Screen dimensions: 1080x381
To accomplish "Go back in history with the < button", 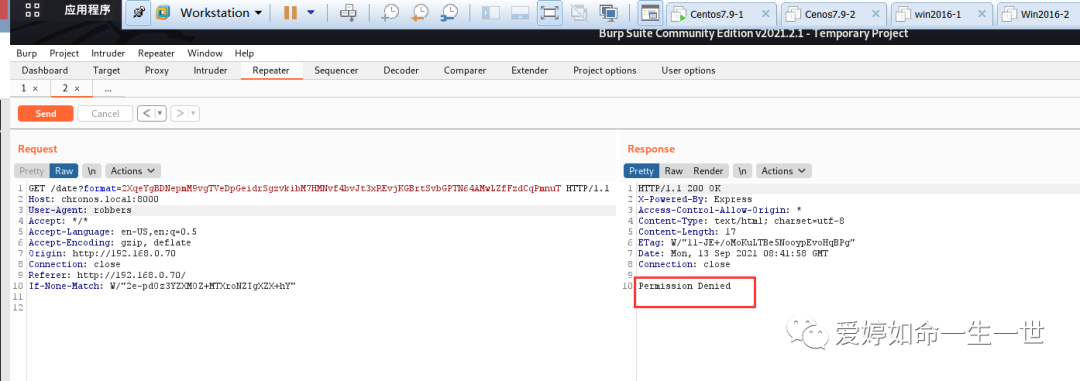I will (146, 114).
